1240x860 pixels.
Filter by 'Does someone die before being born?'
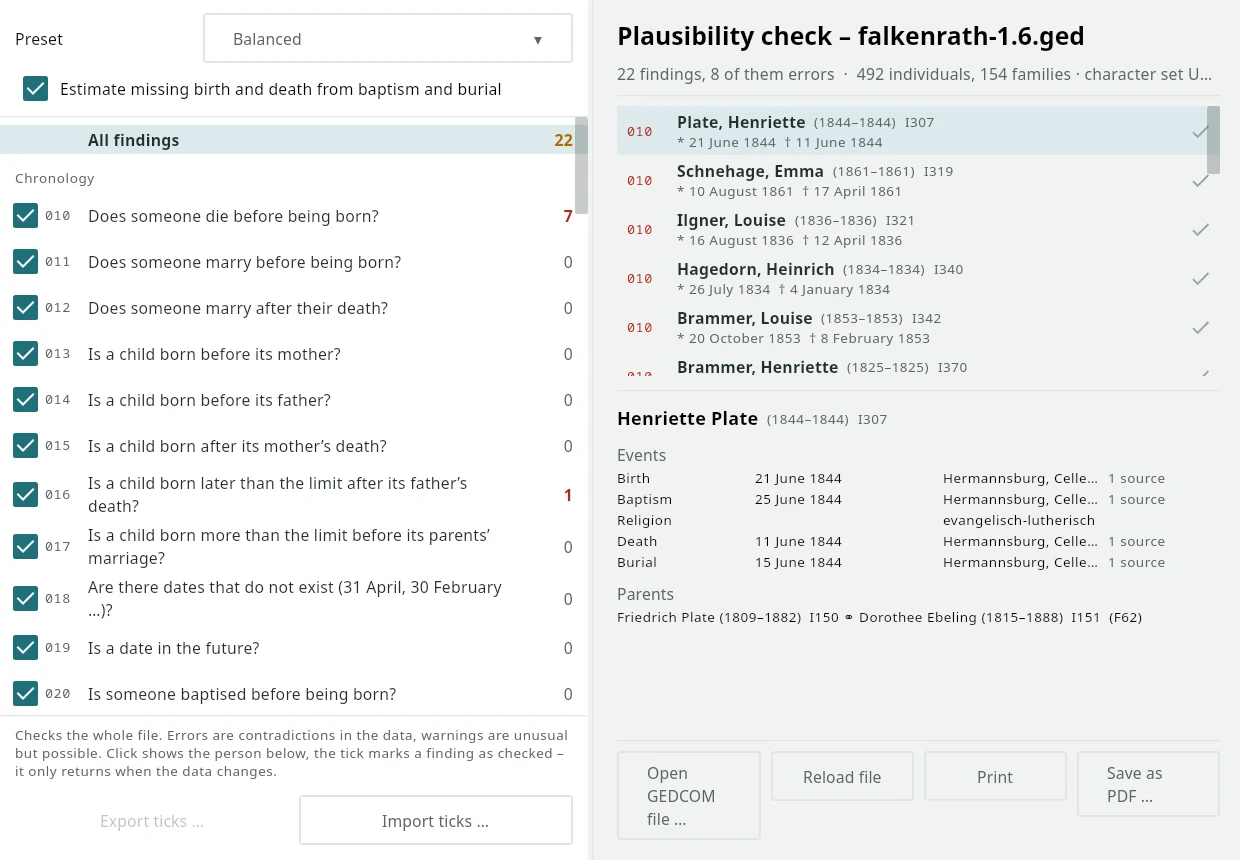point(233,216)
